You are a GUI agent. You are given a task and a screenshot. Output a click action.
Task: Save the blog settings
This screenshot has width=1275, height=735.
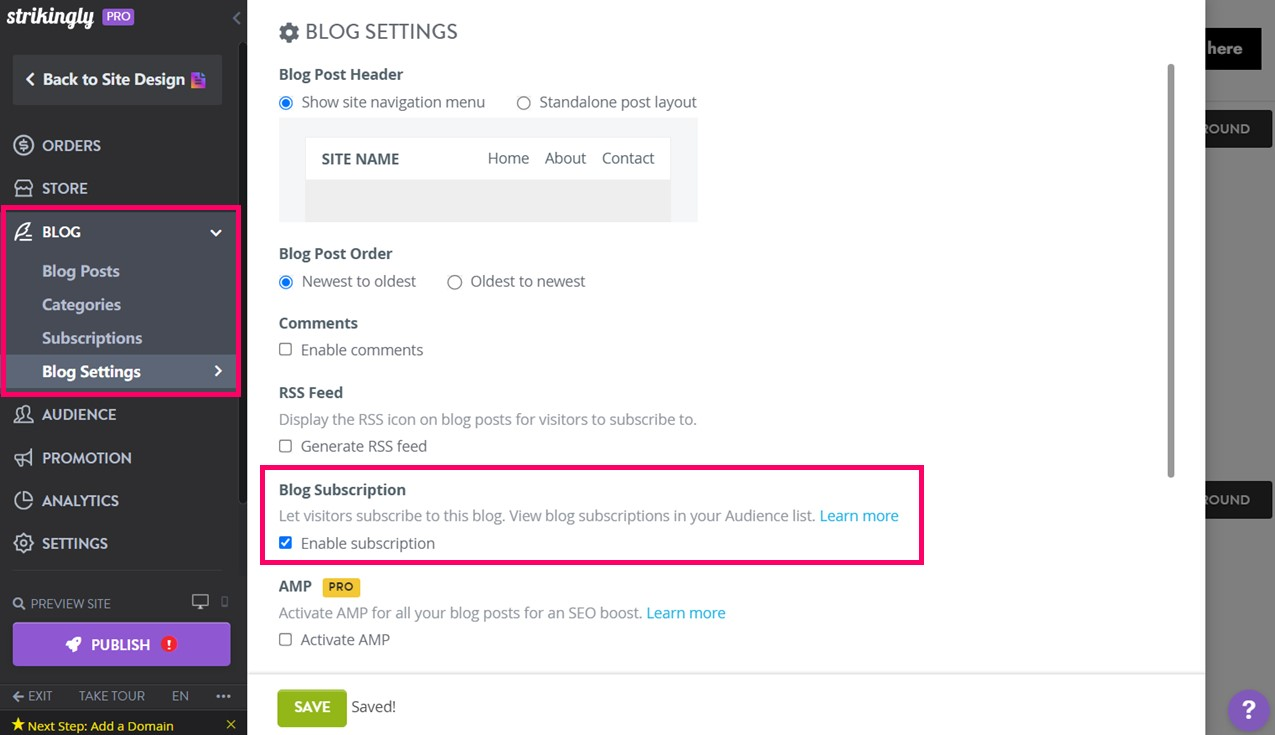pos(311,707)
